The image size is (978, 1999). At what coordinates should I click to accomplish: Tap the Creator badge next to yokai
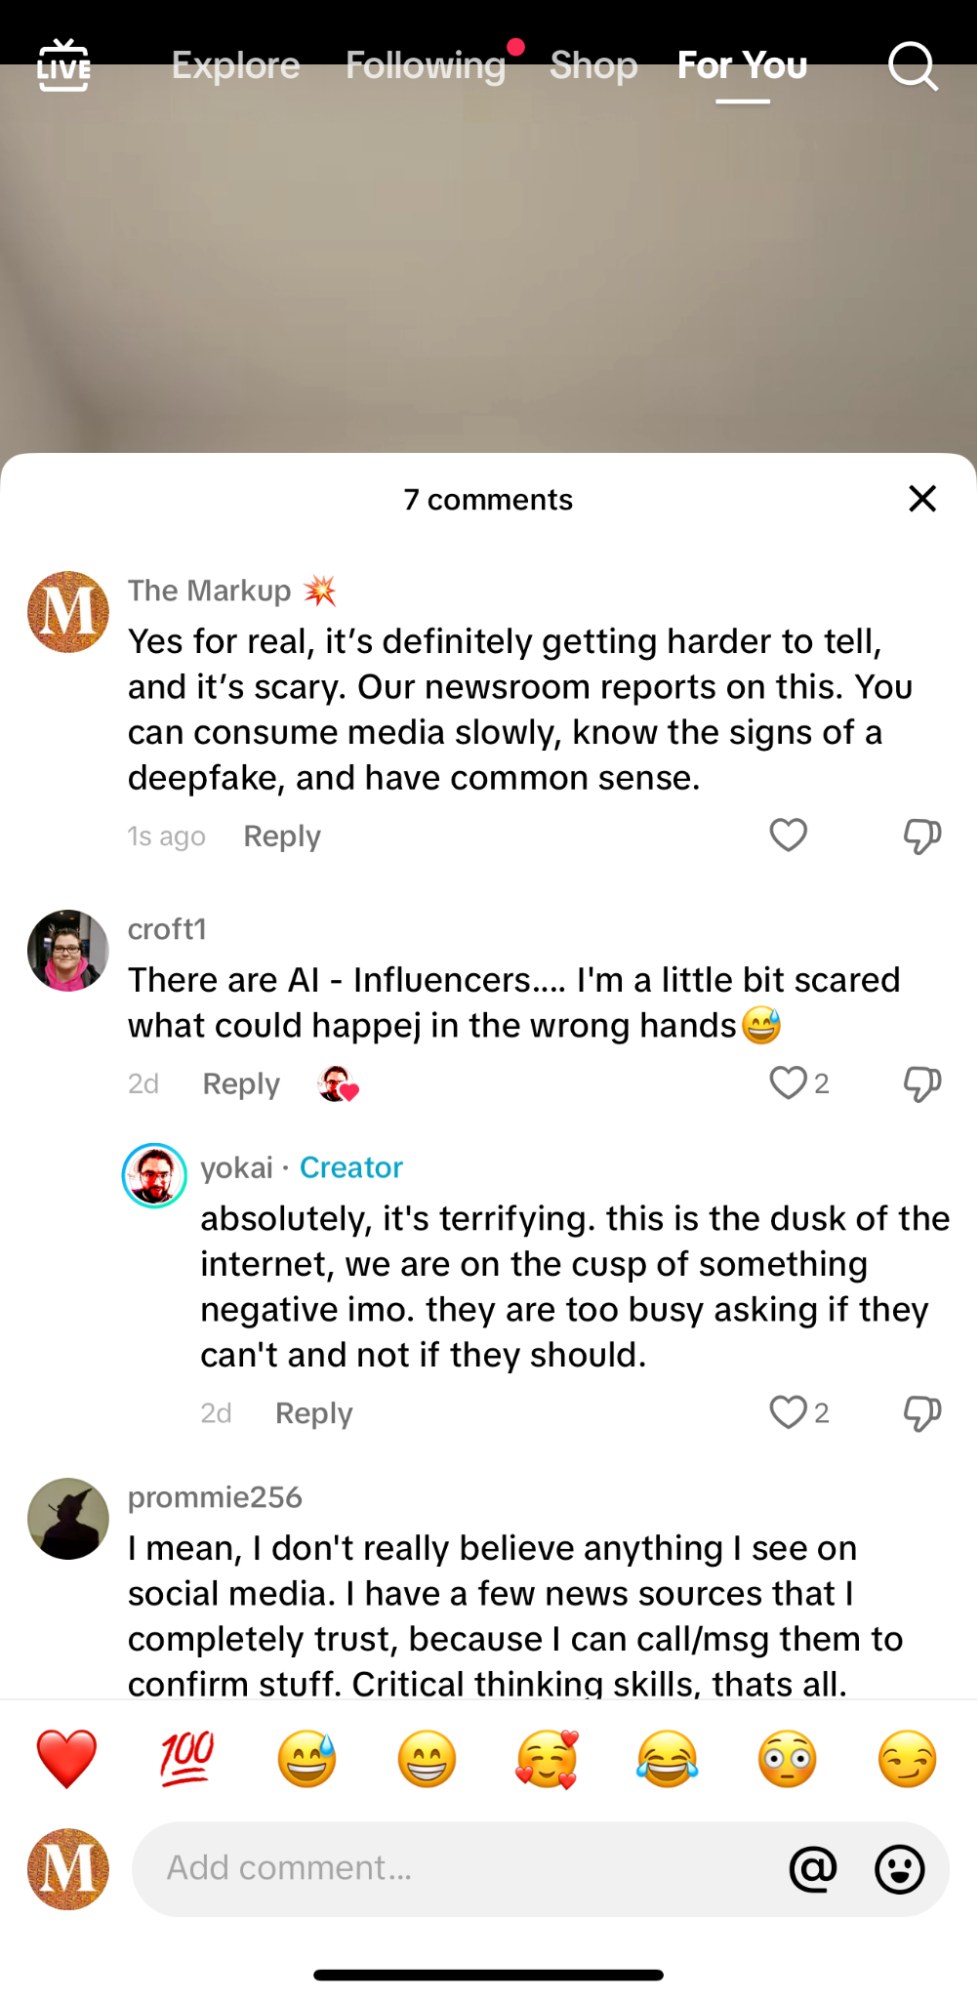pyautogui.click(x=351, y=1167)
